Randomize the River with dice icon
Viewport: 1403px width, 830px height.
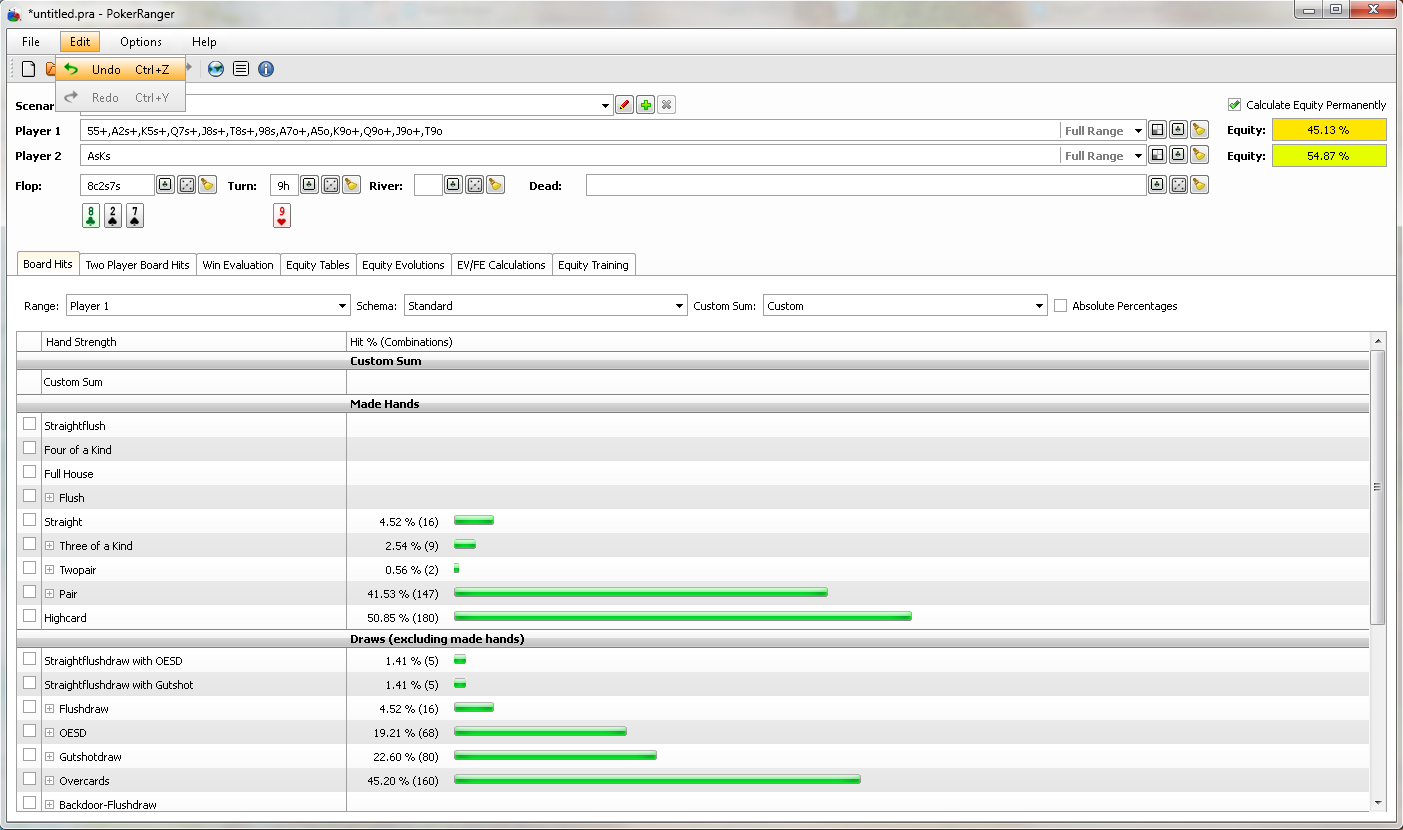(475, 185)
